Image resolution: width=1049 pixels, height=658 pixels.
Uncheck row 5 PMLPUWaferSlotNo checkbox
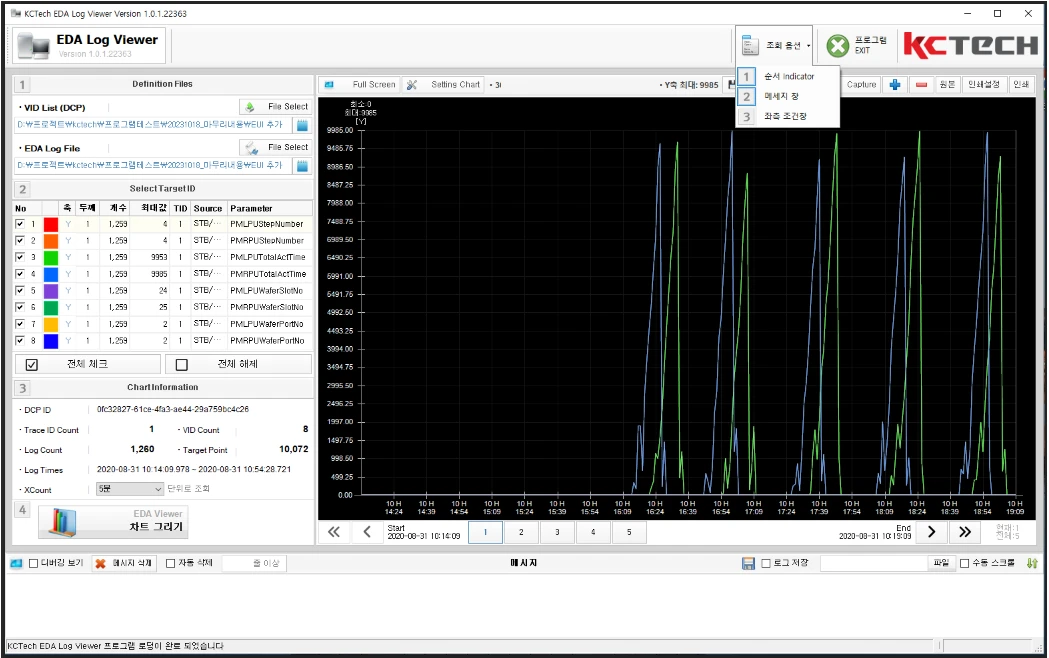pos(20,291)
